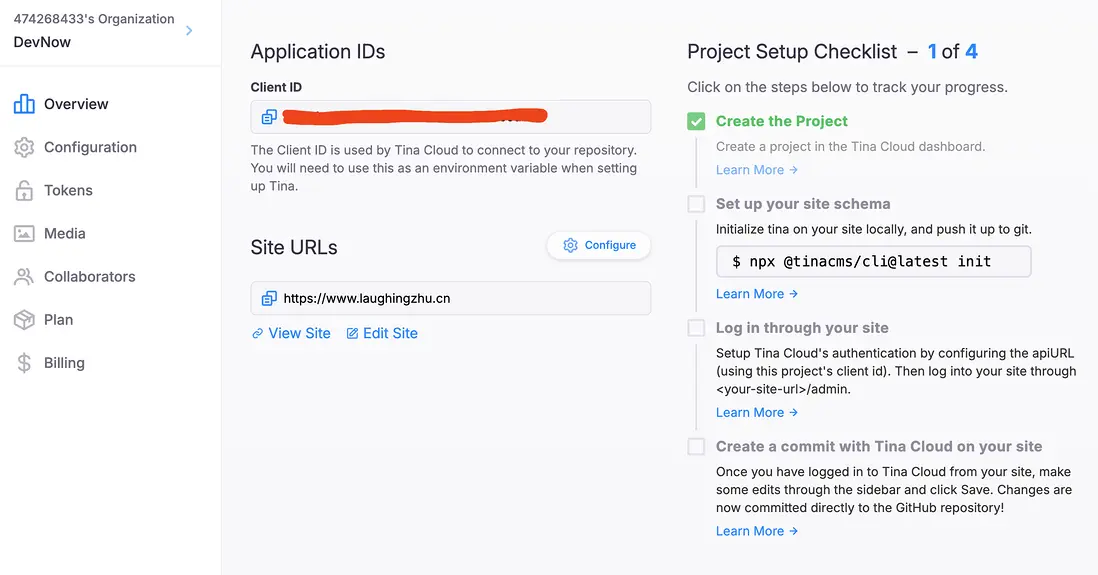Click the Overview bar chart icon

coord(24,104)
